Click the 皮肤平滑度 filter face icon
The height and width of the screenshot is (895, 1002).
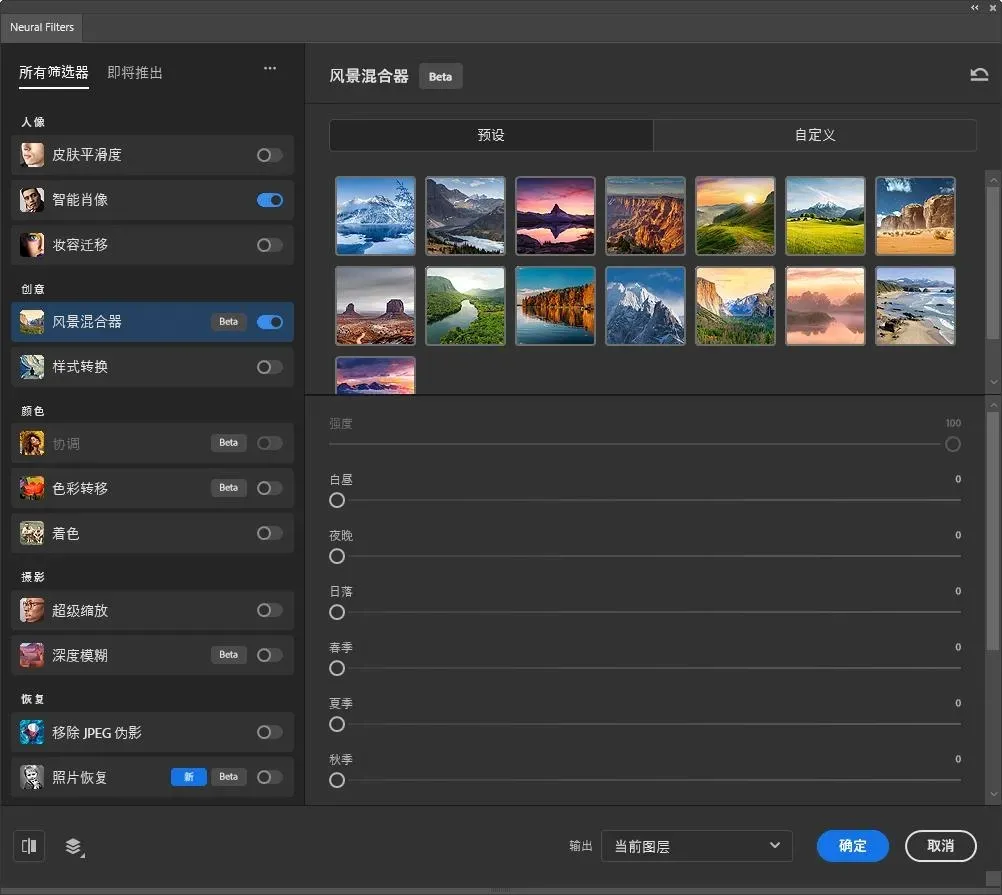[x=32, y=155]
